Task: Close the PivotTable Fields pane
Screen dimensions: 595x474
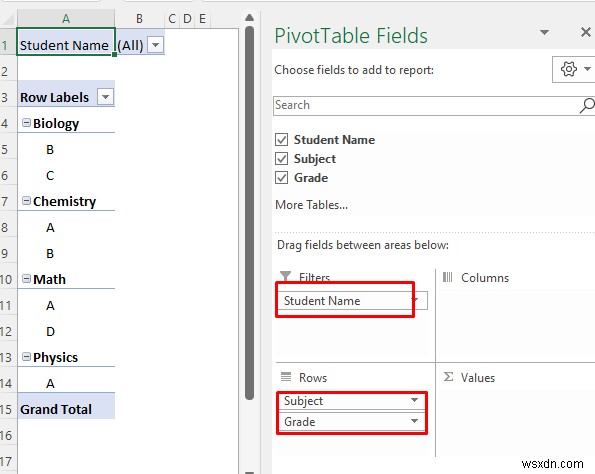Action: [586, 32]
